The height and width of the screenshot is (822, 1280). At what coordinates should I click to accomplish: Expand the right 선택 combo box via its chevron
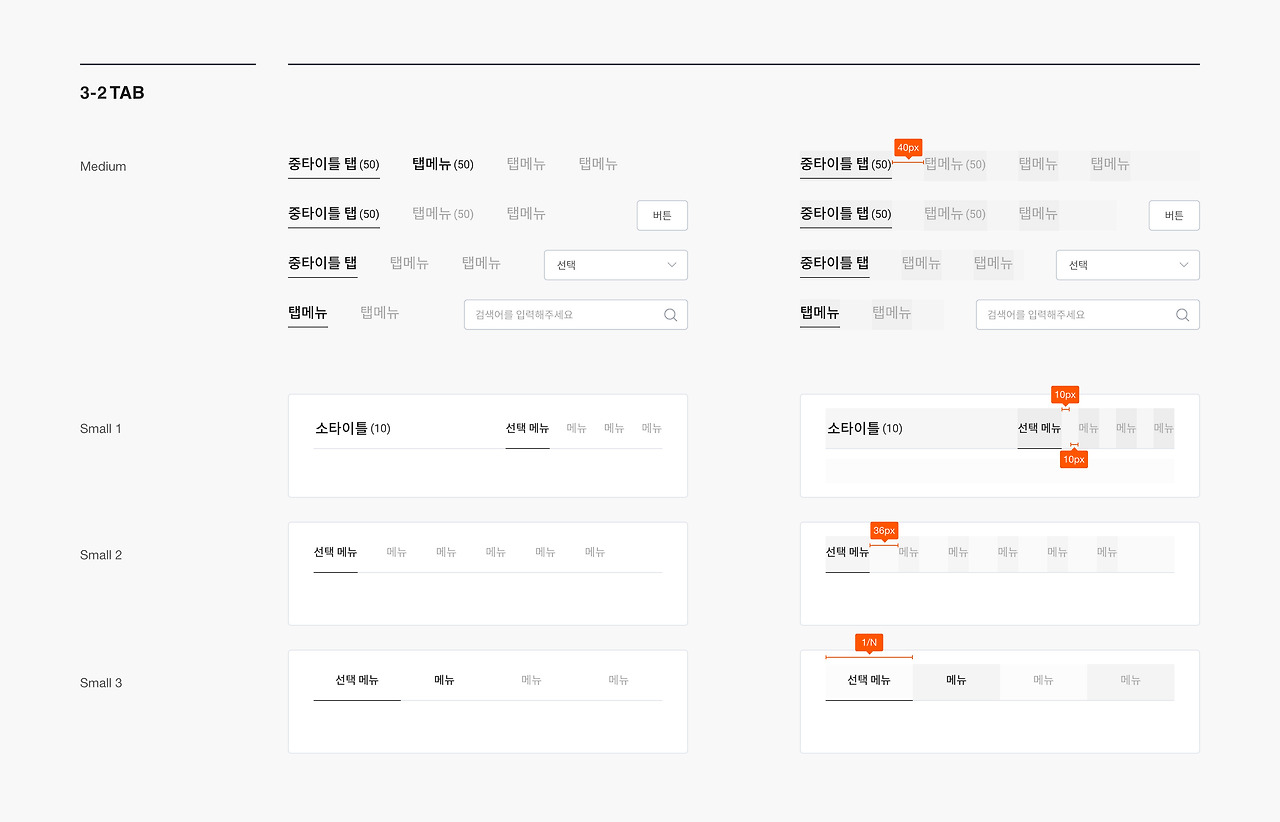(1186, 265)
